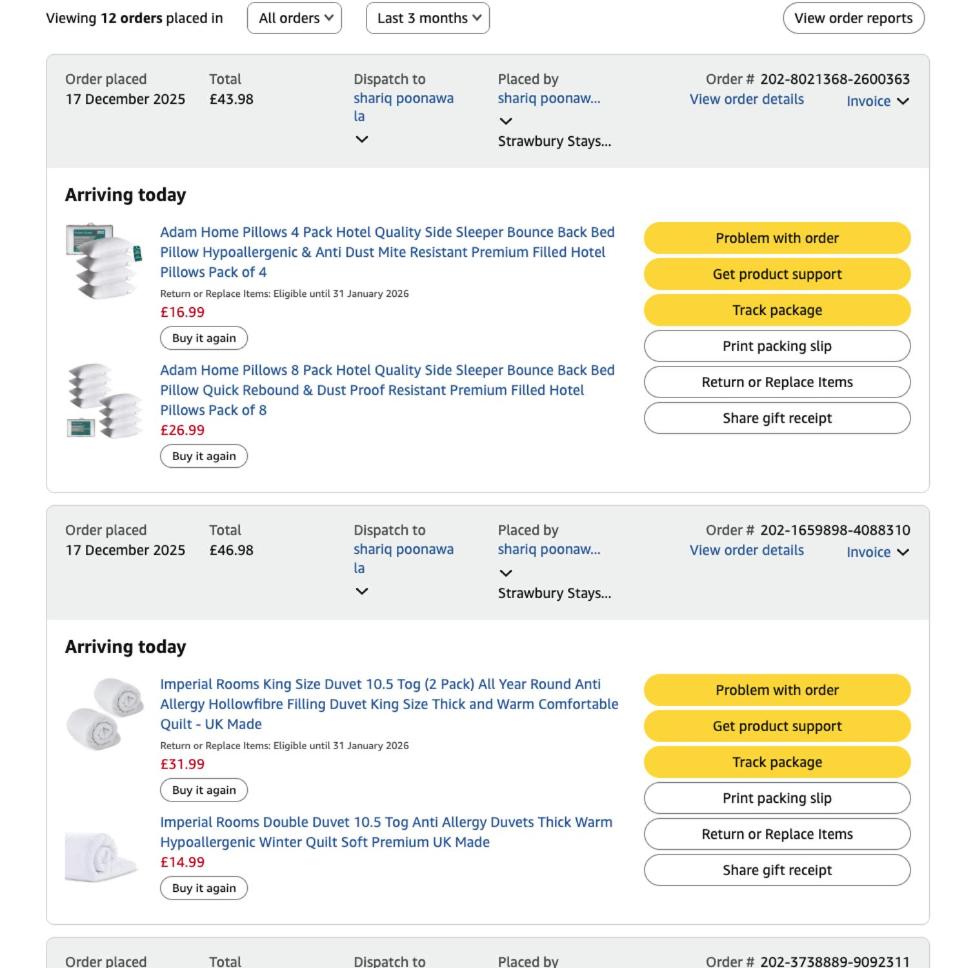964x968 pixels.
Task: View order details for order 202-8021368-2600363
Action: tap(746, 99)
